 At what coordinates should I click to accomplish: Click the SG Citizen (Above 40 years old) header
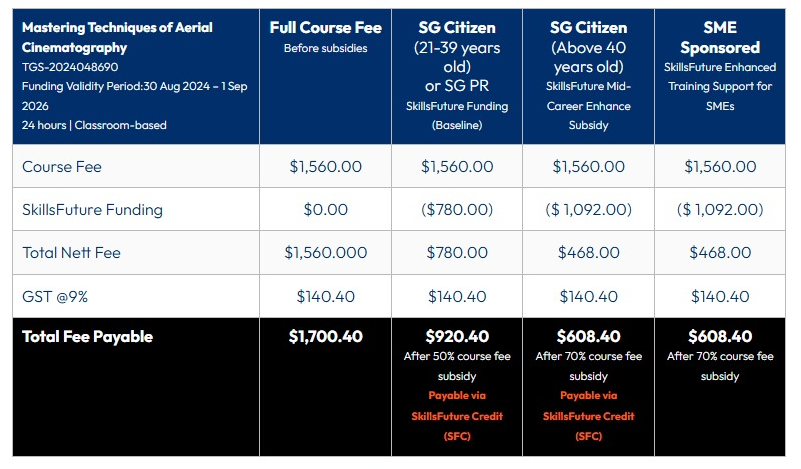click(588, 47)
